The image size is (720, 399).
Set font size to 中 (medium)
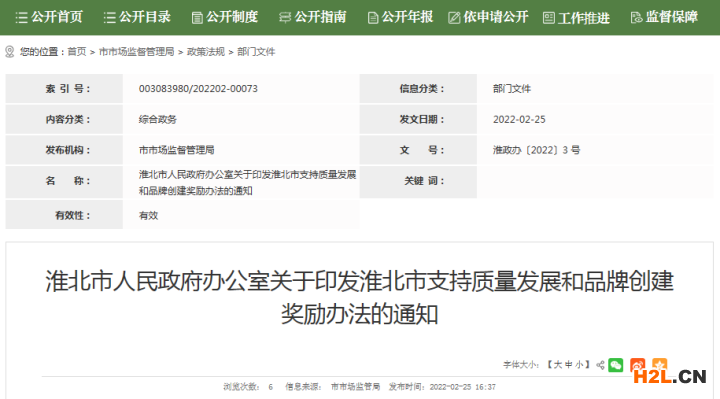tap(568, 365)
